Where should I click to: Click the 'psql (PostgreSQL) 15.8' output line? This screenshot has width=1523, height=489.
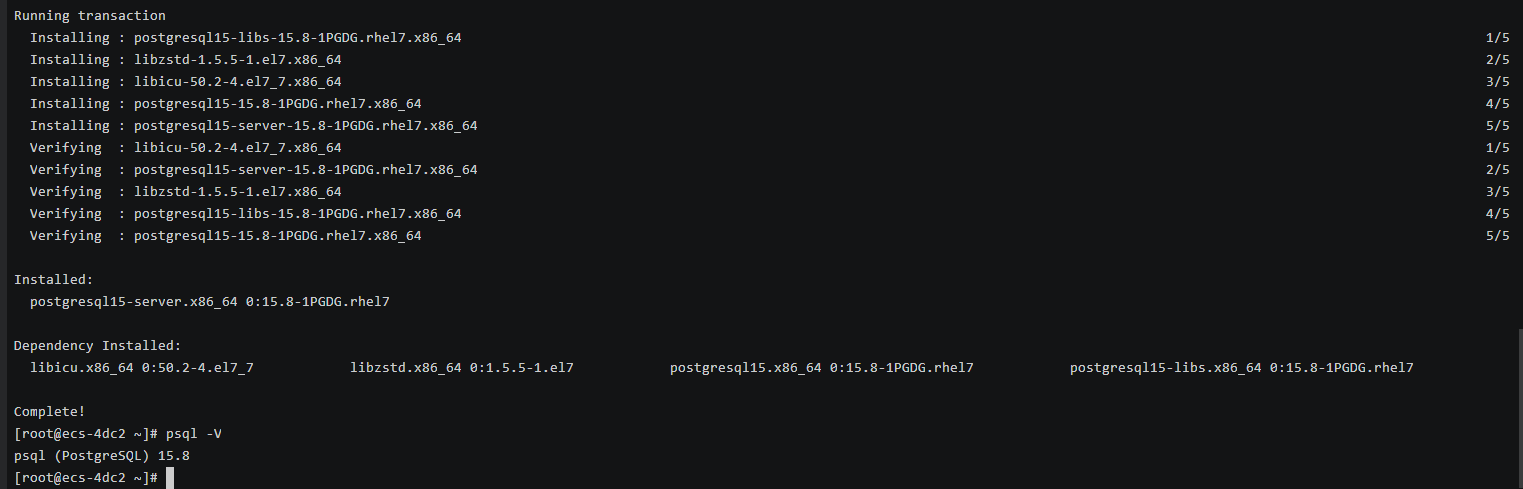101,456
